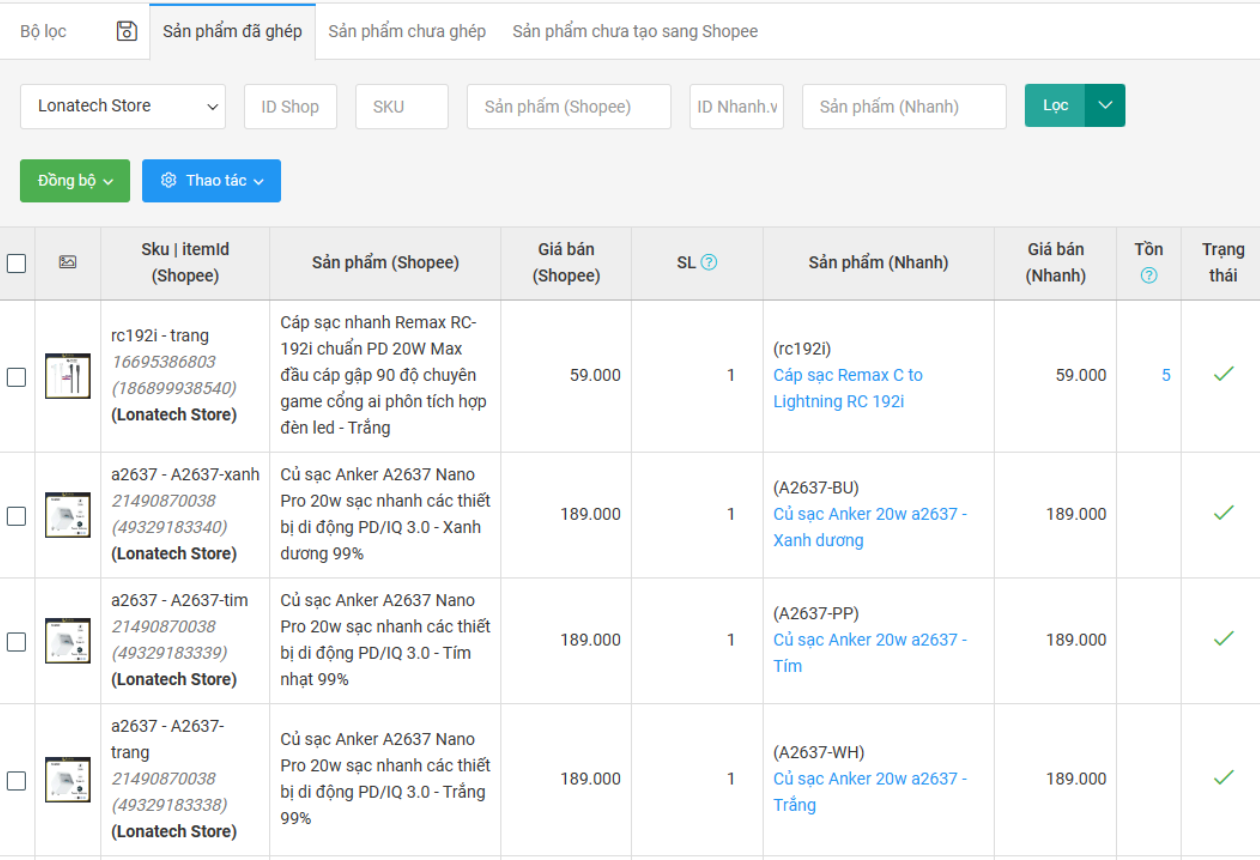The width and height of the screenshot is (1260, 860).
Task: Switch to Sản phẩm chưa ghép tab
Action: coord(407,31)
